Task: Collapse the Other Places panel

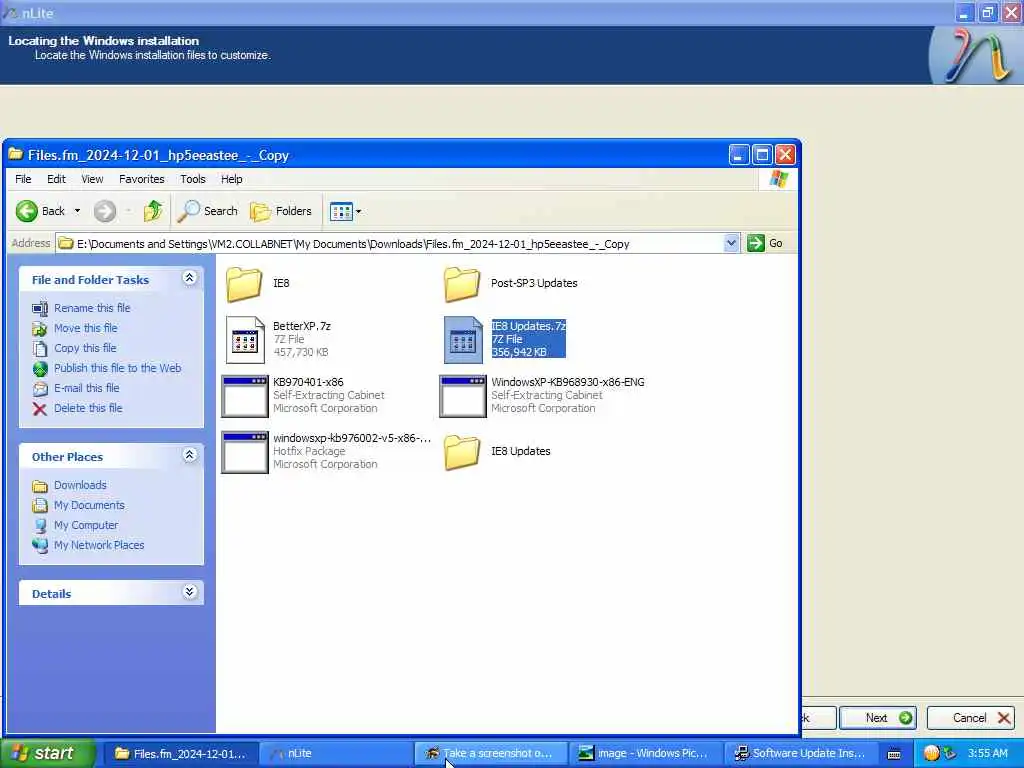Action: click(189, 455)
